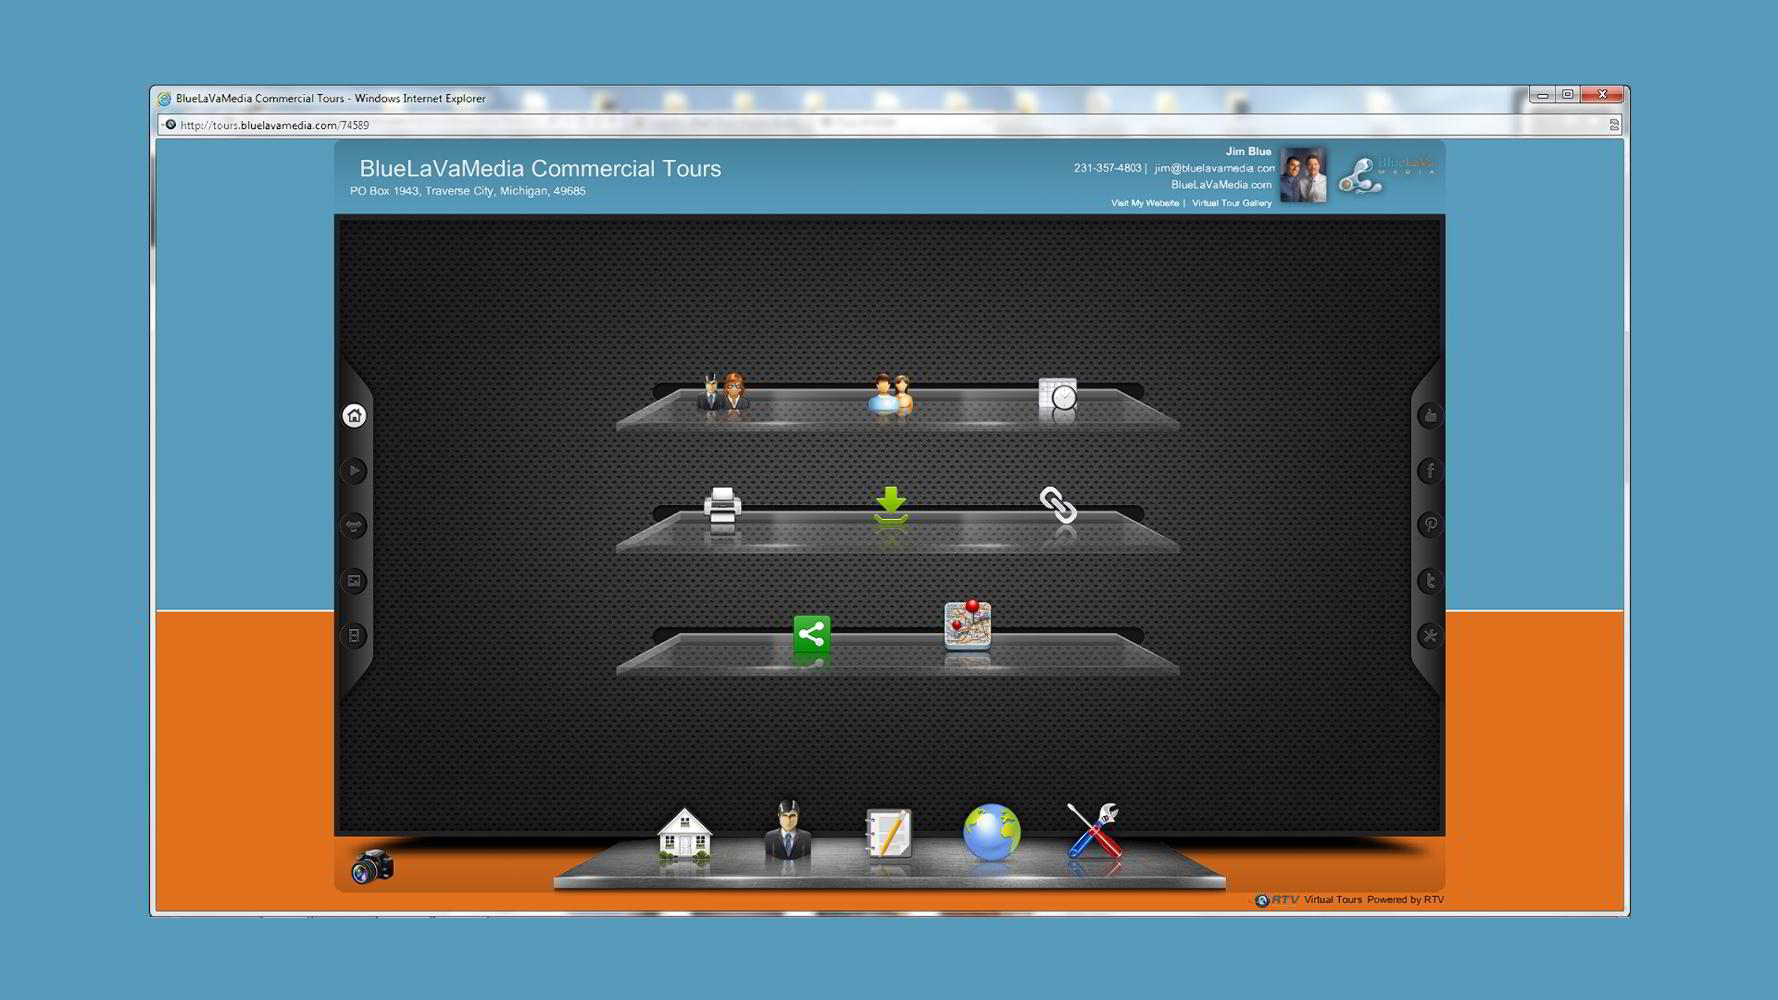Click the asterisk icon in right sidebar
The image size is (1778, 1000).
1430,636
